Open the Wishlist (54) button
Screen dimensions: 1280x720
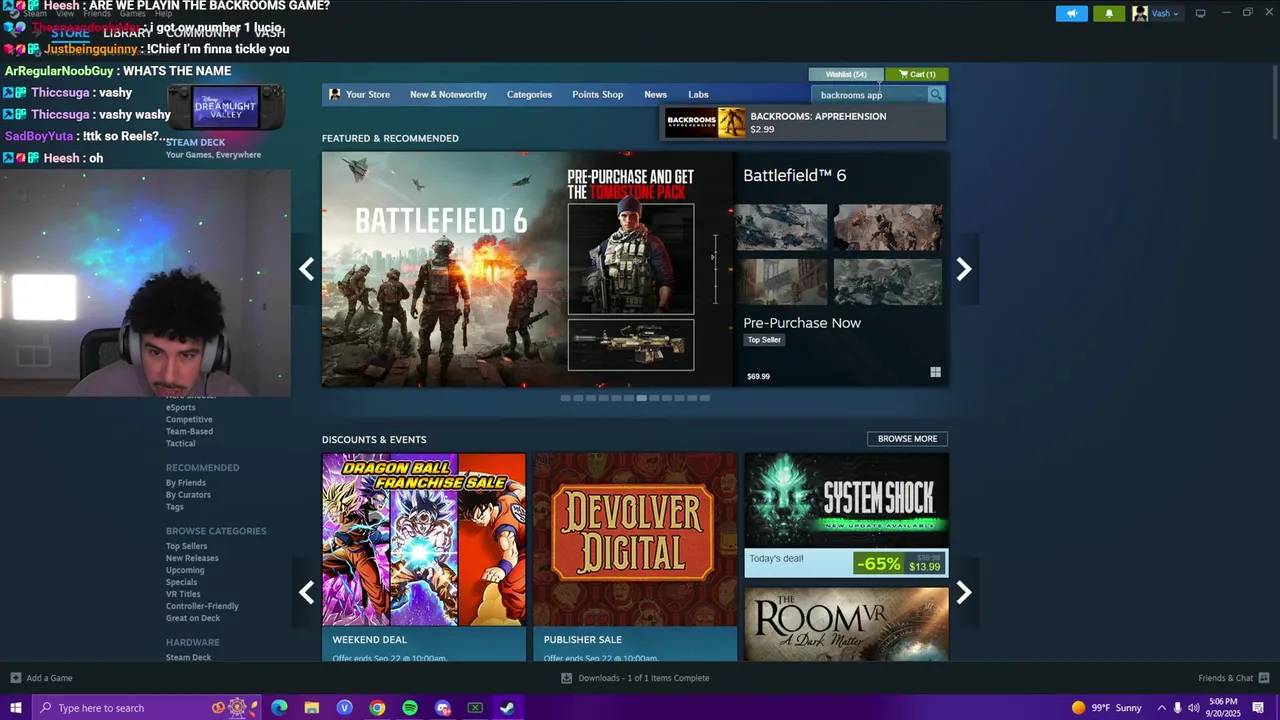[846, 74]
